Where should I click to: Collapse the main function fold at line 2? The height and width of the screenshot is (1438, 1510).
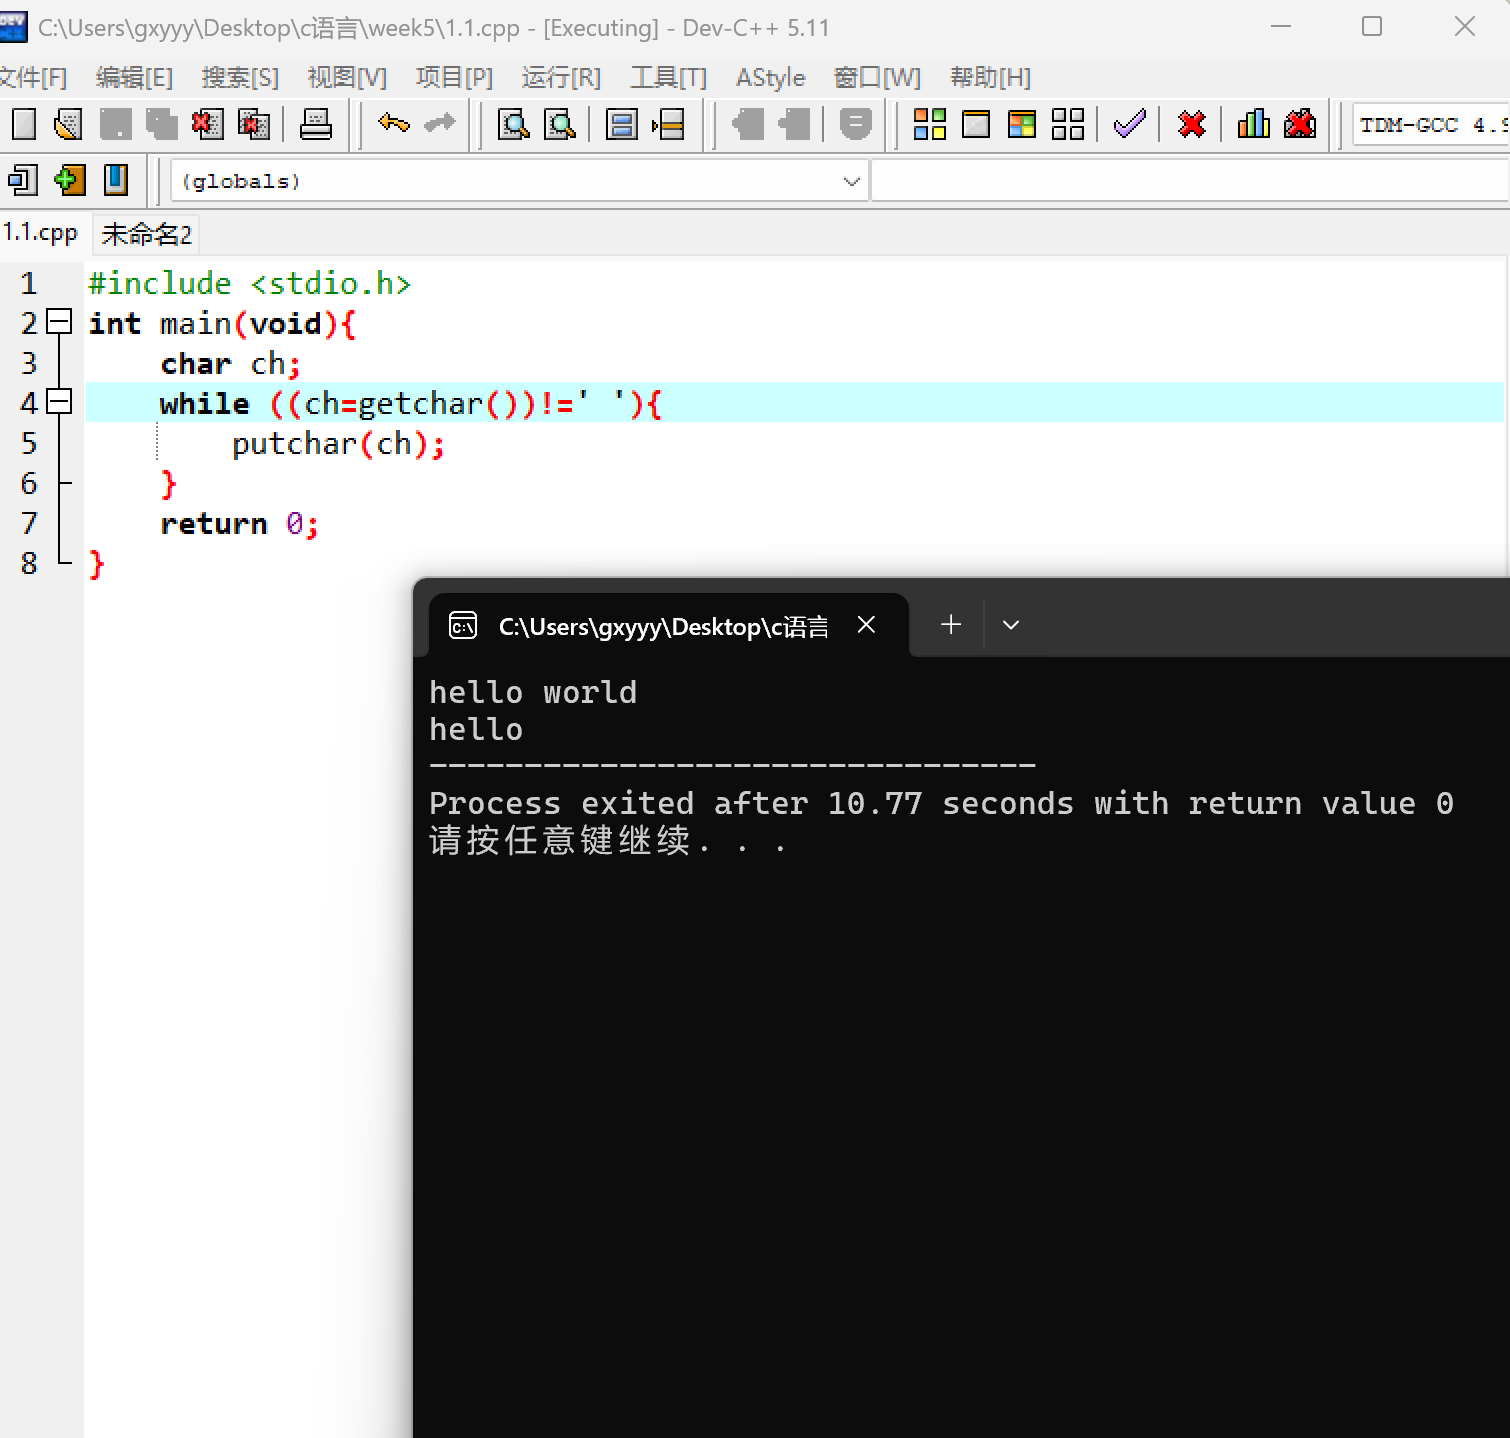click(60, 322)
